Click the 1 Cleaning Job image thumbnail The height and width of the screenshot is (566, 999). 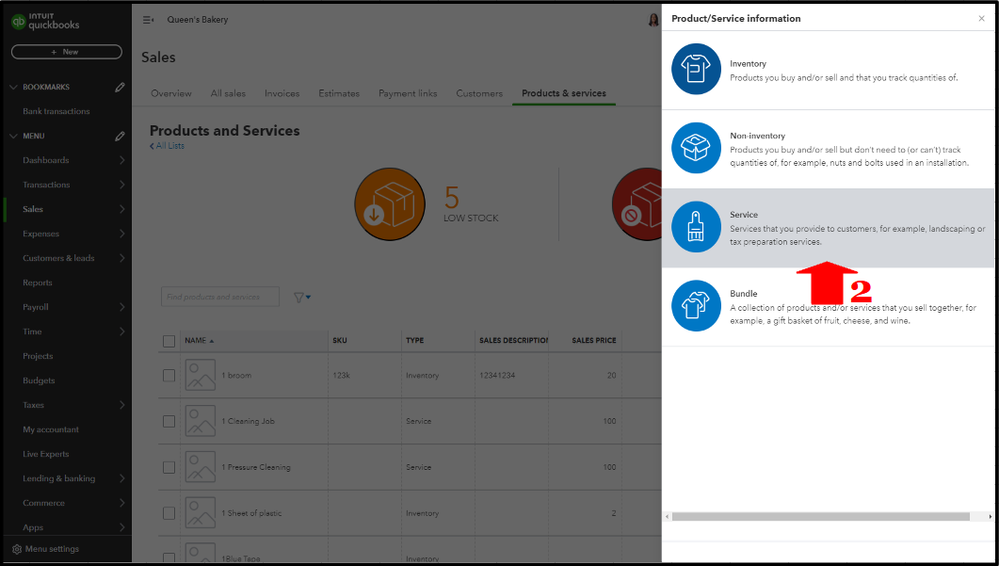pos(200,421)
